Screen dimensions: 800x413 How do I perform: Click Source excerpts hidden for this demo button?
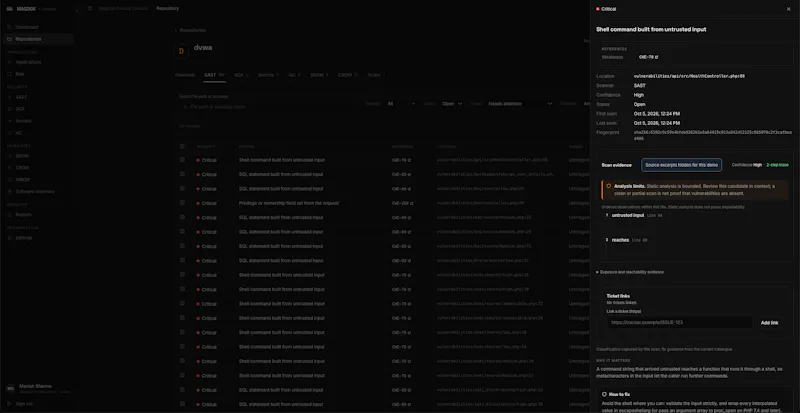681,165
